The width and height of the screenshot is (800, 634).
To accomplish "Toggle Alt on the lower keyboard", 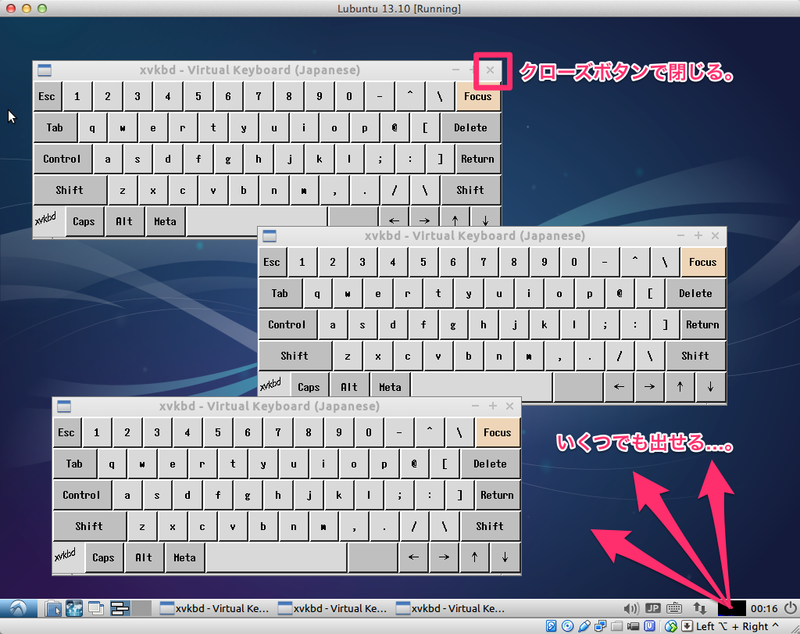I will [143, 557].
